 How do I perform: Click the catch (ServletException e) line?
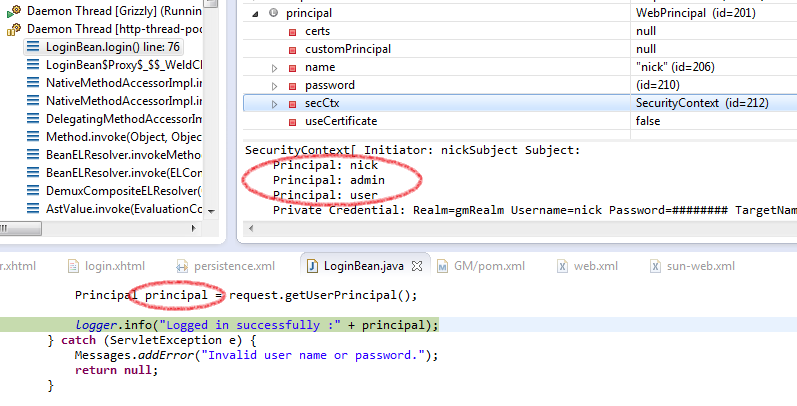pos(152,340)
